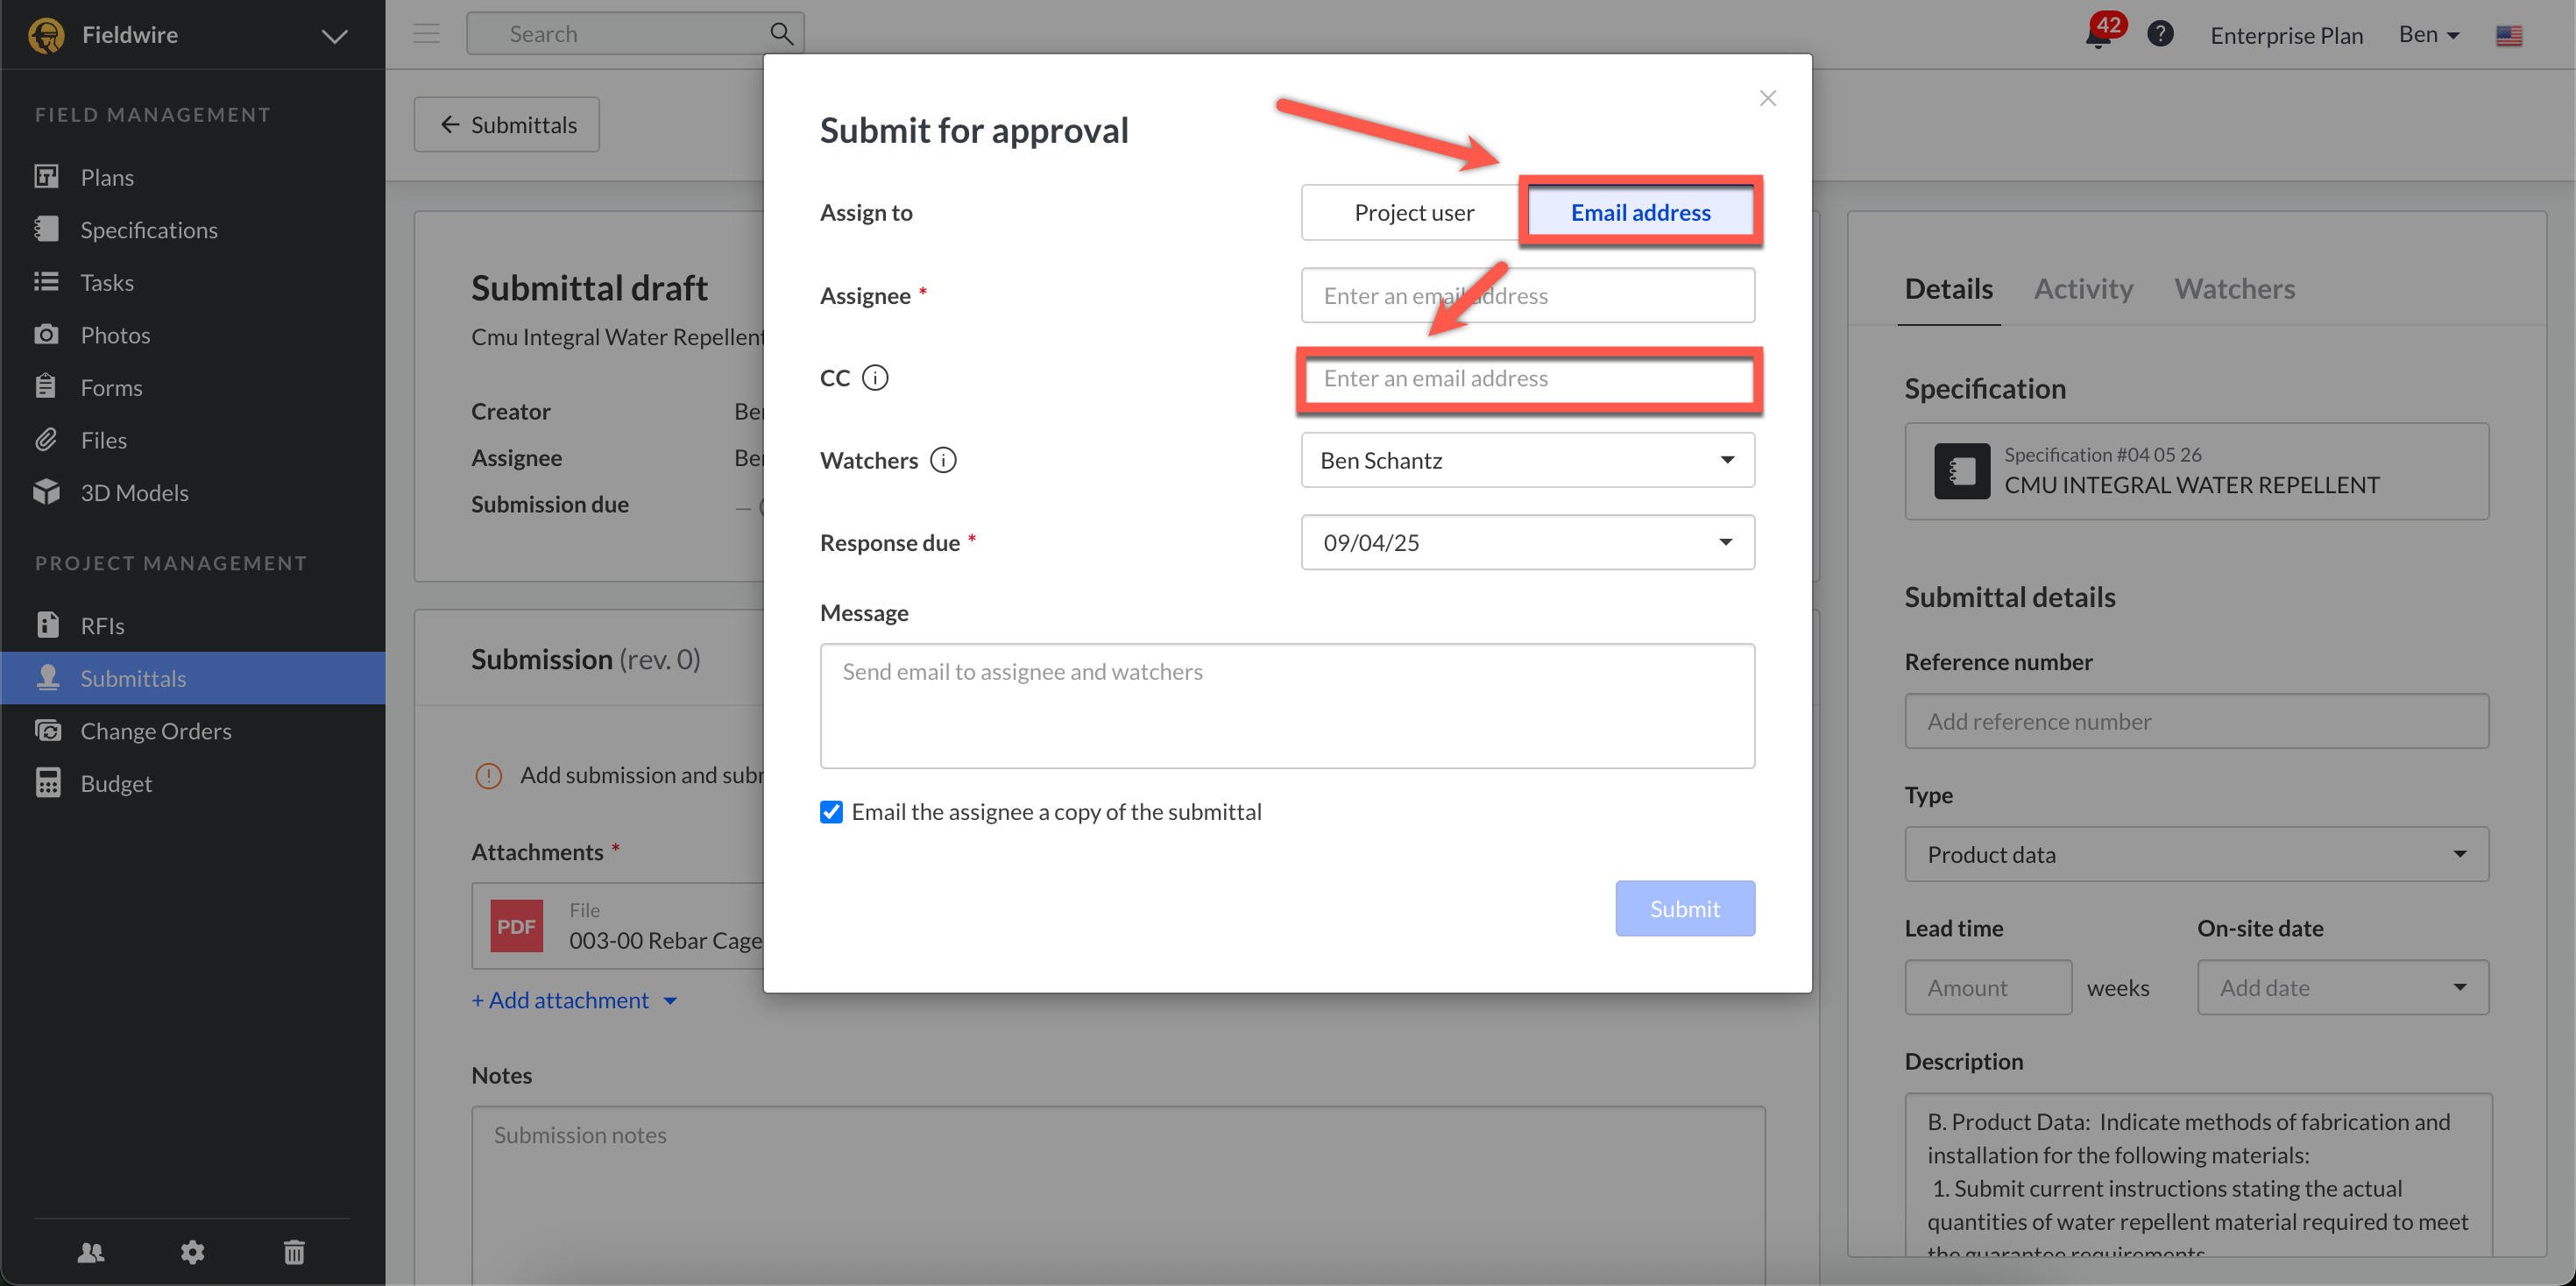Open the help question mark icon
Screen dimensions: 2576x1286
(2160, 34)
